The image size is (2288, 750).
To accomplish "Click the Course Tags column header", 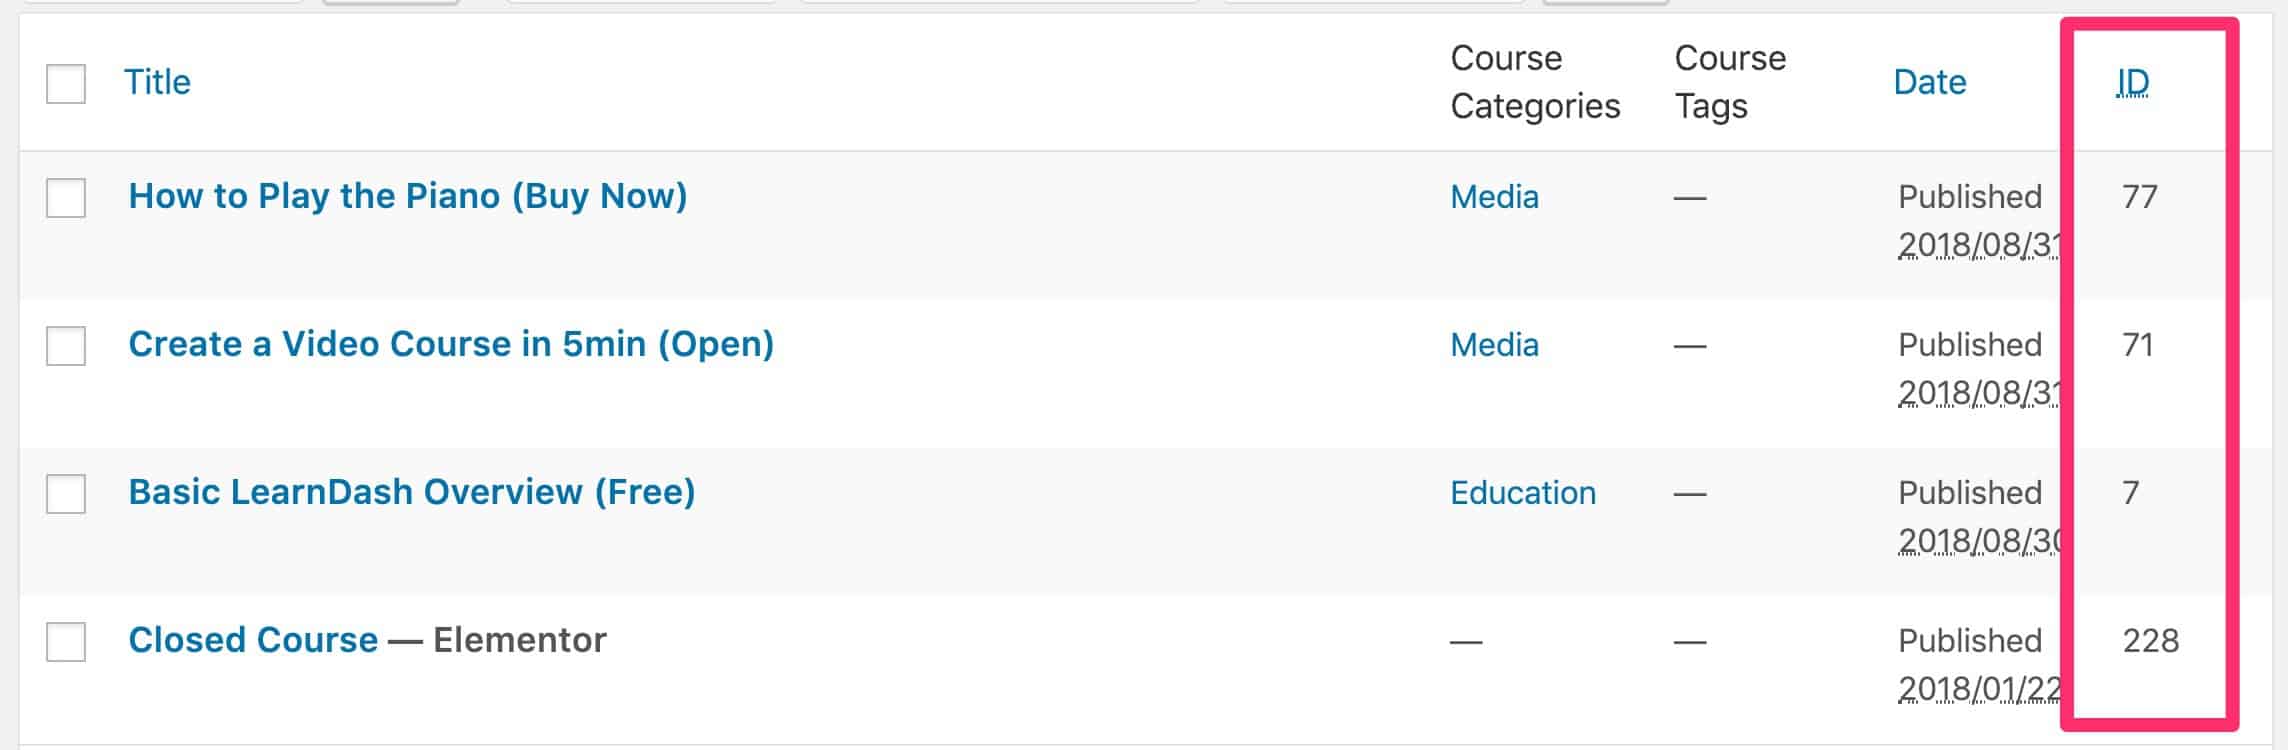I will 1730,83.
